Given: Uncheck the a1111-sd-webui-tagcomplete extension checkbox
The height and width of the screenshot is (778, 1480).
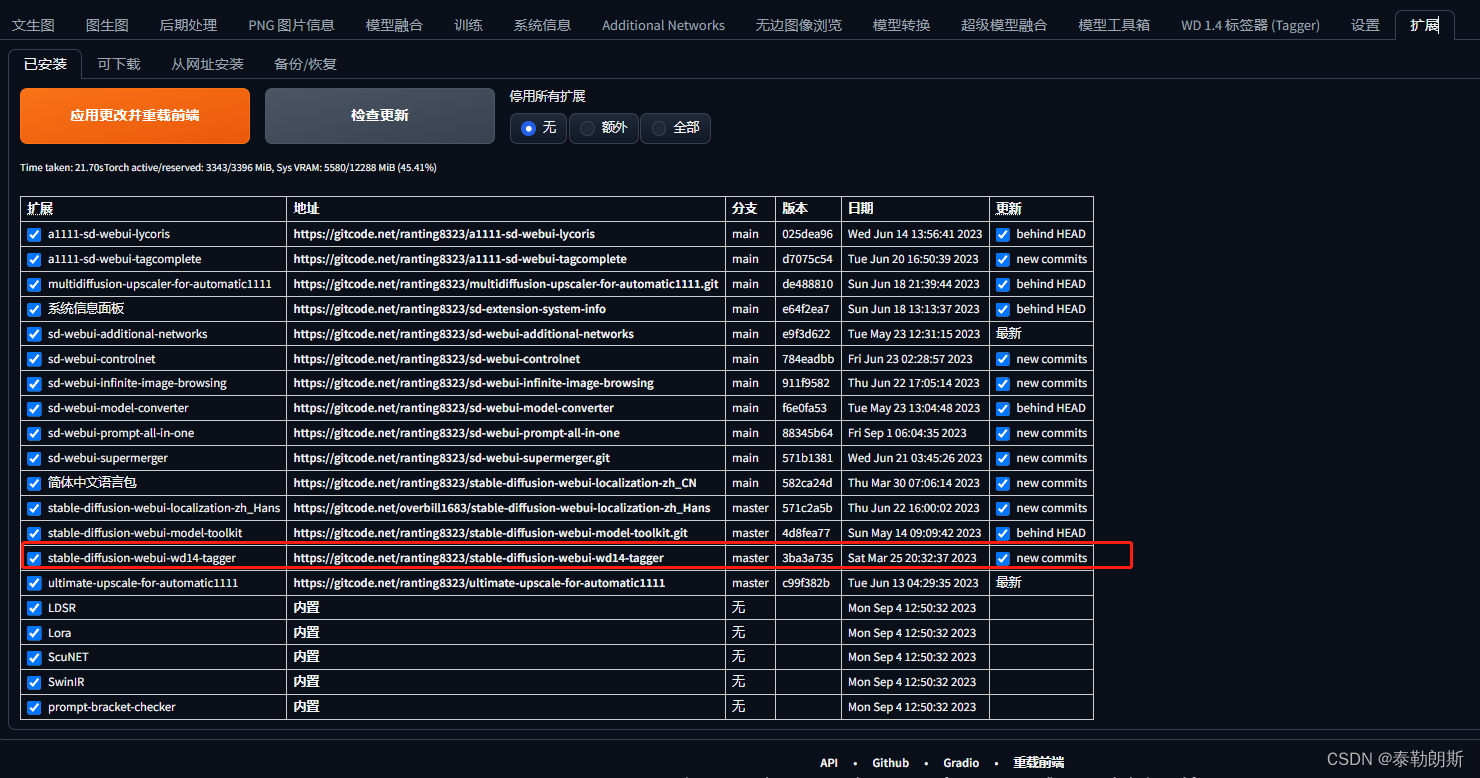Looking at the screenshot, I should click(x=35, y=259).
